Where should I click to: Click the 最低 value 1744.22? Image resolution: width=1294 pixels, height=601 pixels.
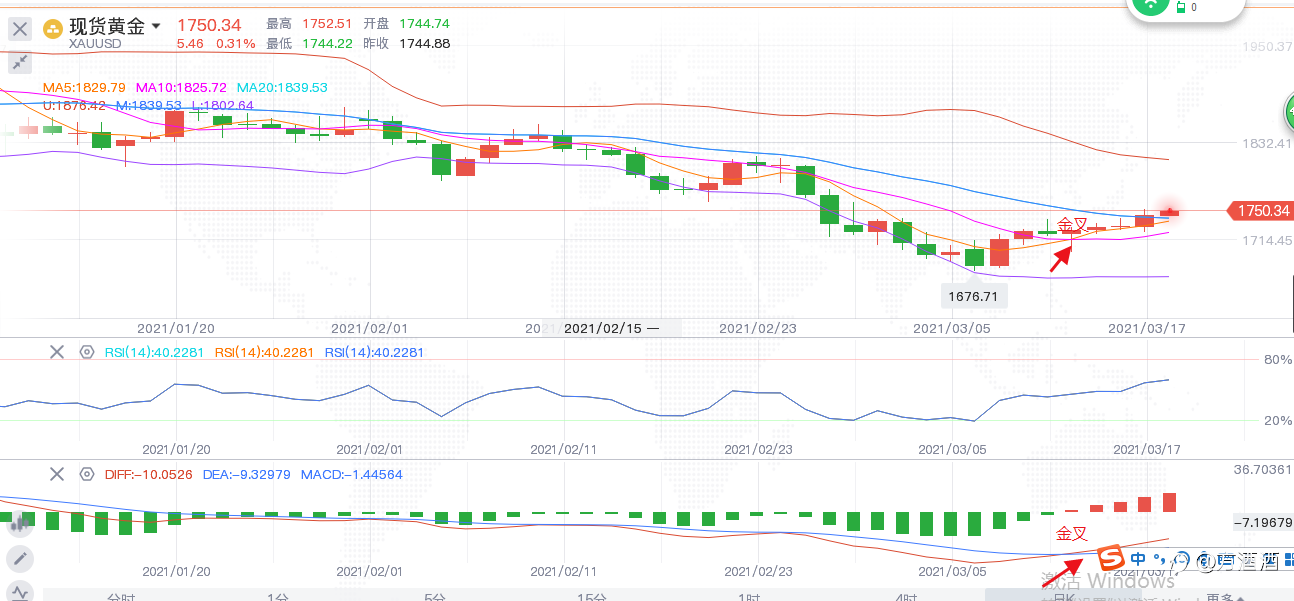coord(327,44)
